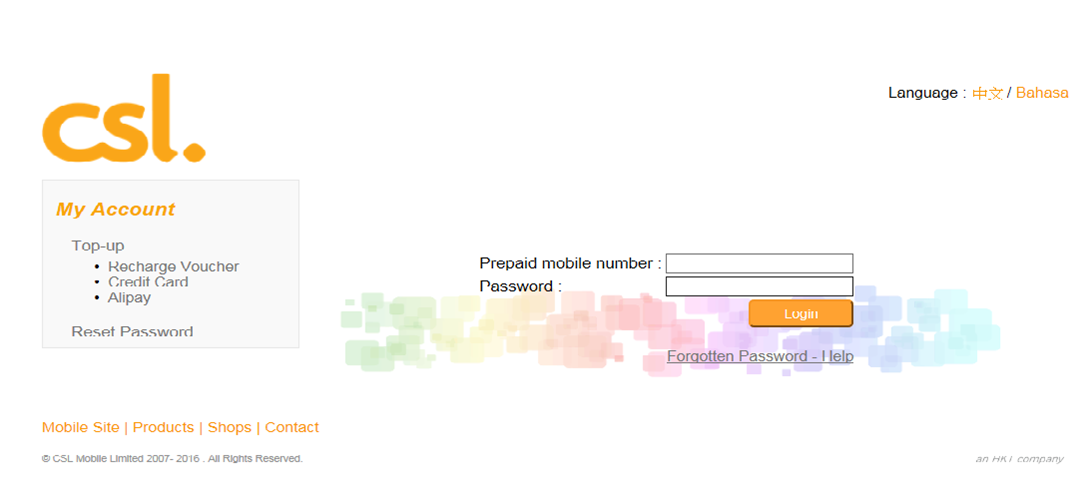Choose Credit Card top-up option
This screenshot has width=1084, height=483.
point(148,282)
